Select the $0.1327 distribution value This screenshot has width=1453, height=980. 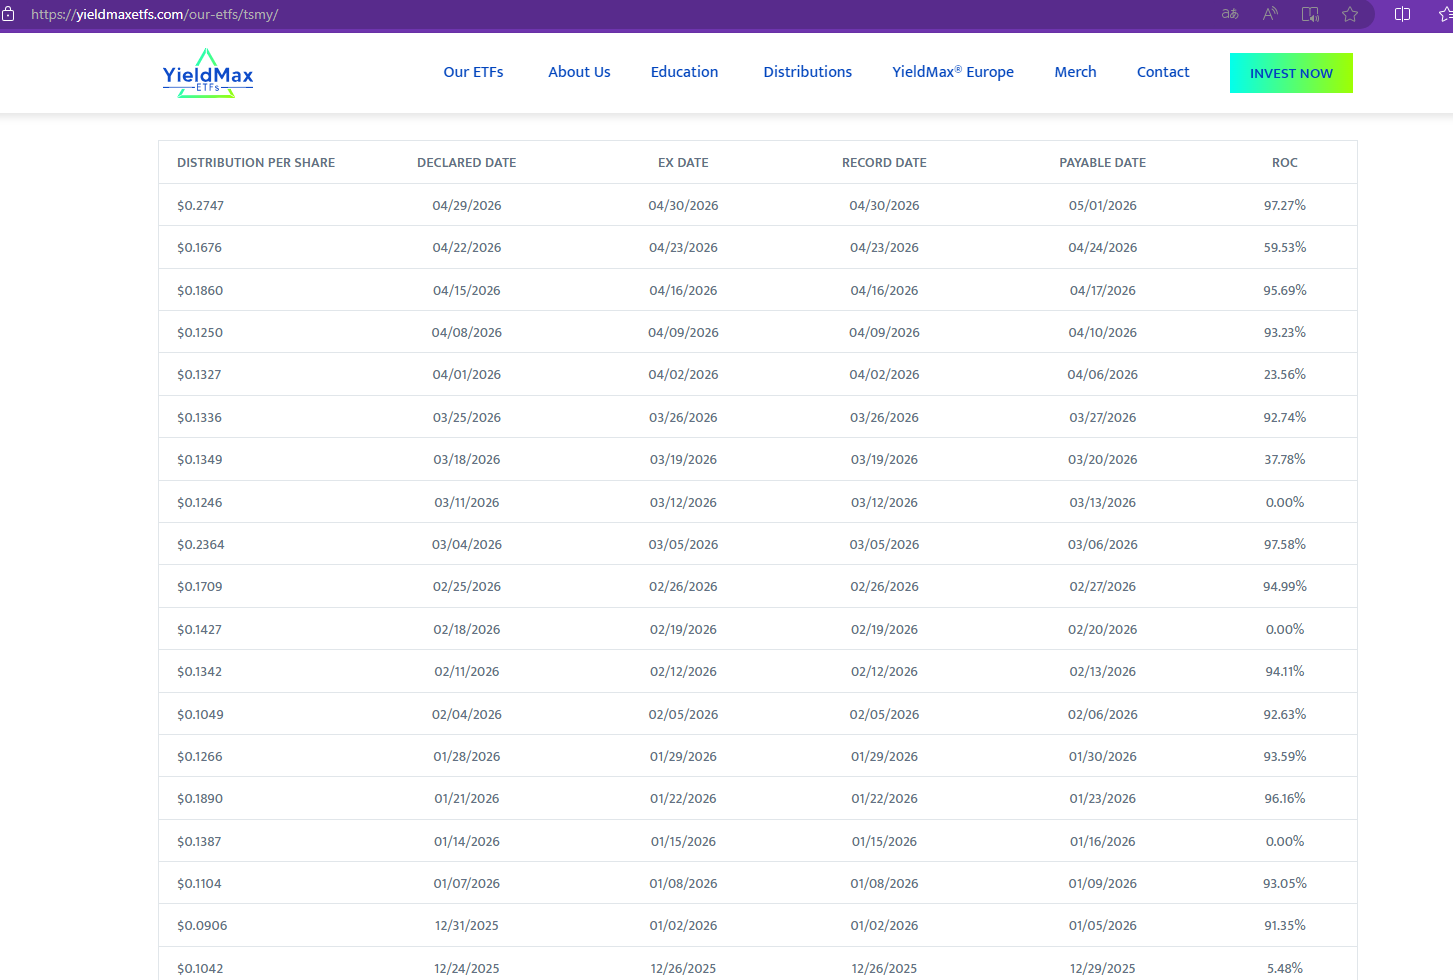(199, 375)
